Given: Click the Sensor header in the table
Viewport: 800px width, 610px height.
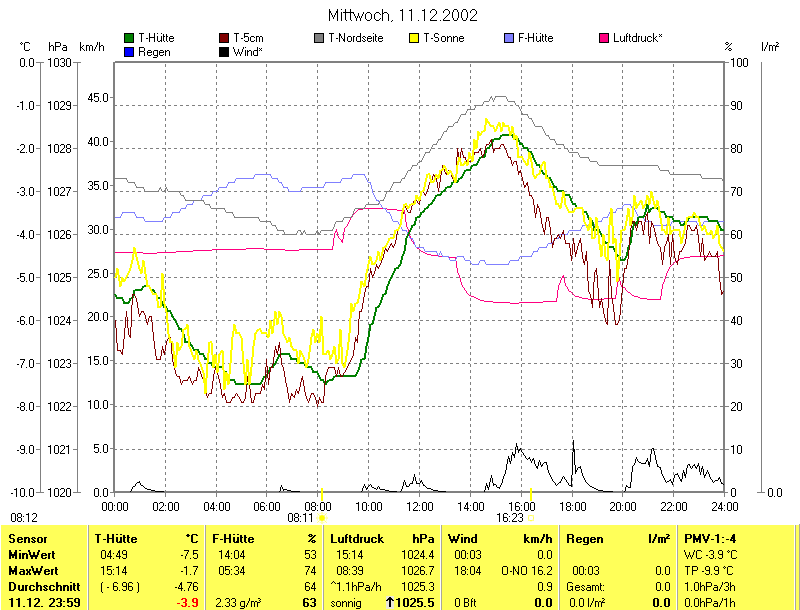Looking at the screenshot, I should coord(28,539).
